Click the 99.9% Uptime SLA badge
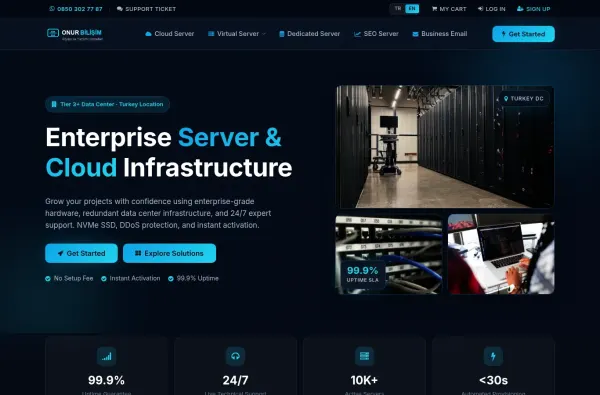This screenshot has height=395, width=600. click(x=363, y=274)
